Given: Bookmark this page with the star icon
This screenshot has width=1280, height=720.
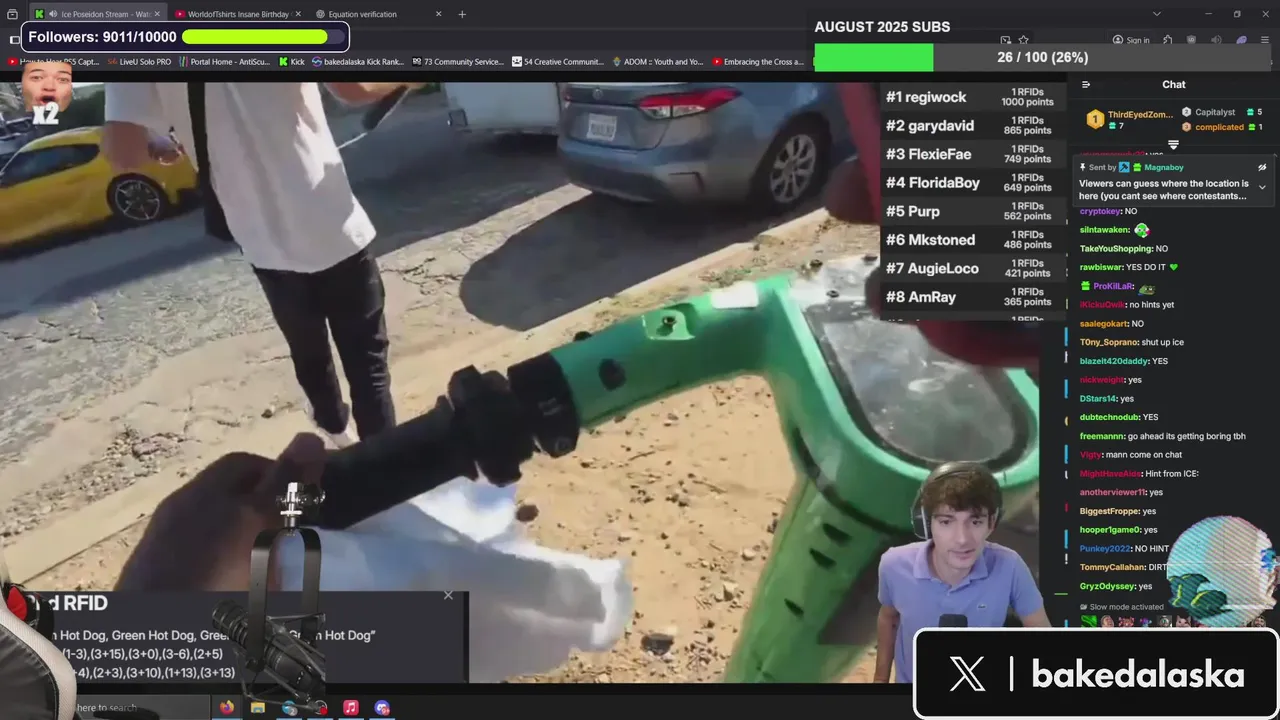Looking at the screenshot, I should (x=1023, y=40).
